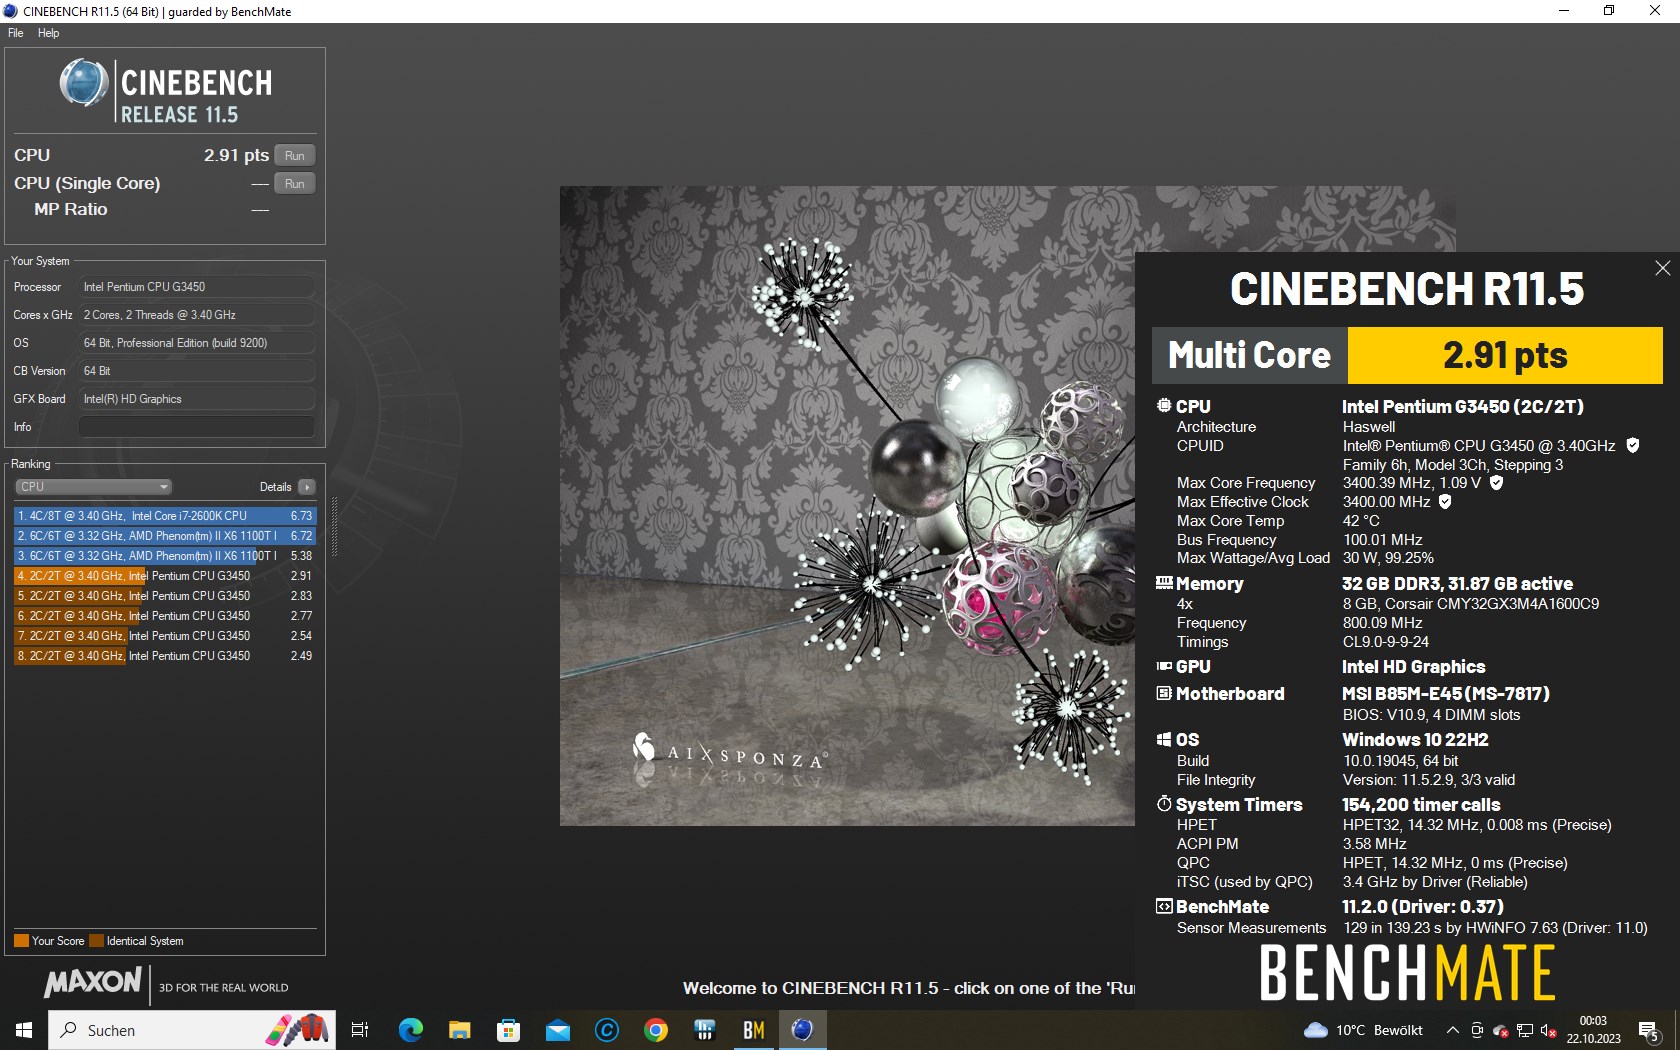Screen dimensions: 1680x1050
Task: Select the Pentium G3450 row scoring 2.91
Action: point(165,576)
